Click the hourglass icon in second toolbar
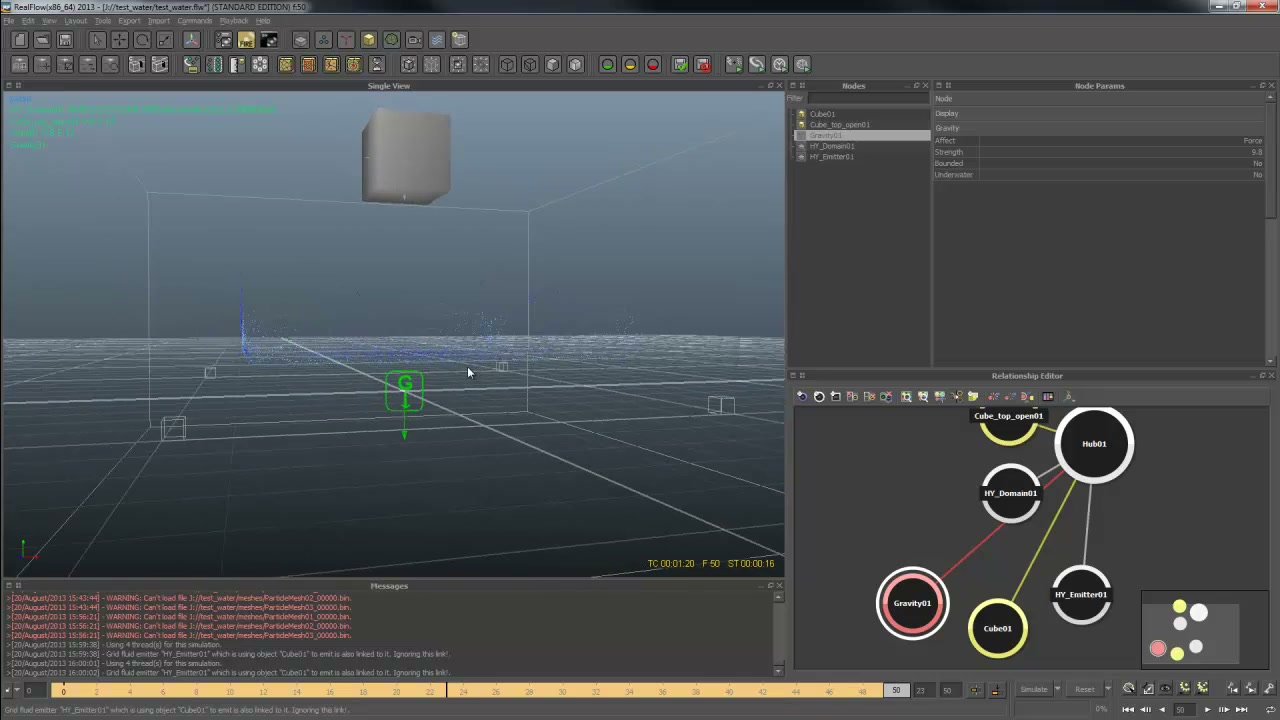The image size is (1280, 720). point(377,65)
